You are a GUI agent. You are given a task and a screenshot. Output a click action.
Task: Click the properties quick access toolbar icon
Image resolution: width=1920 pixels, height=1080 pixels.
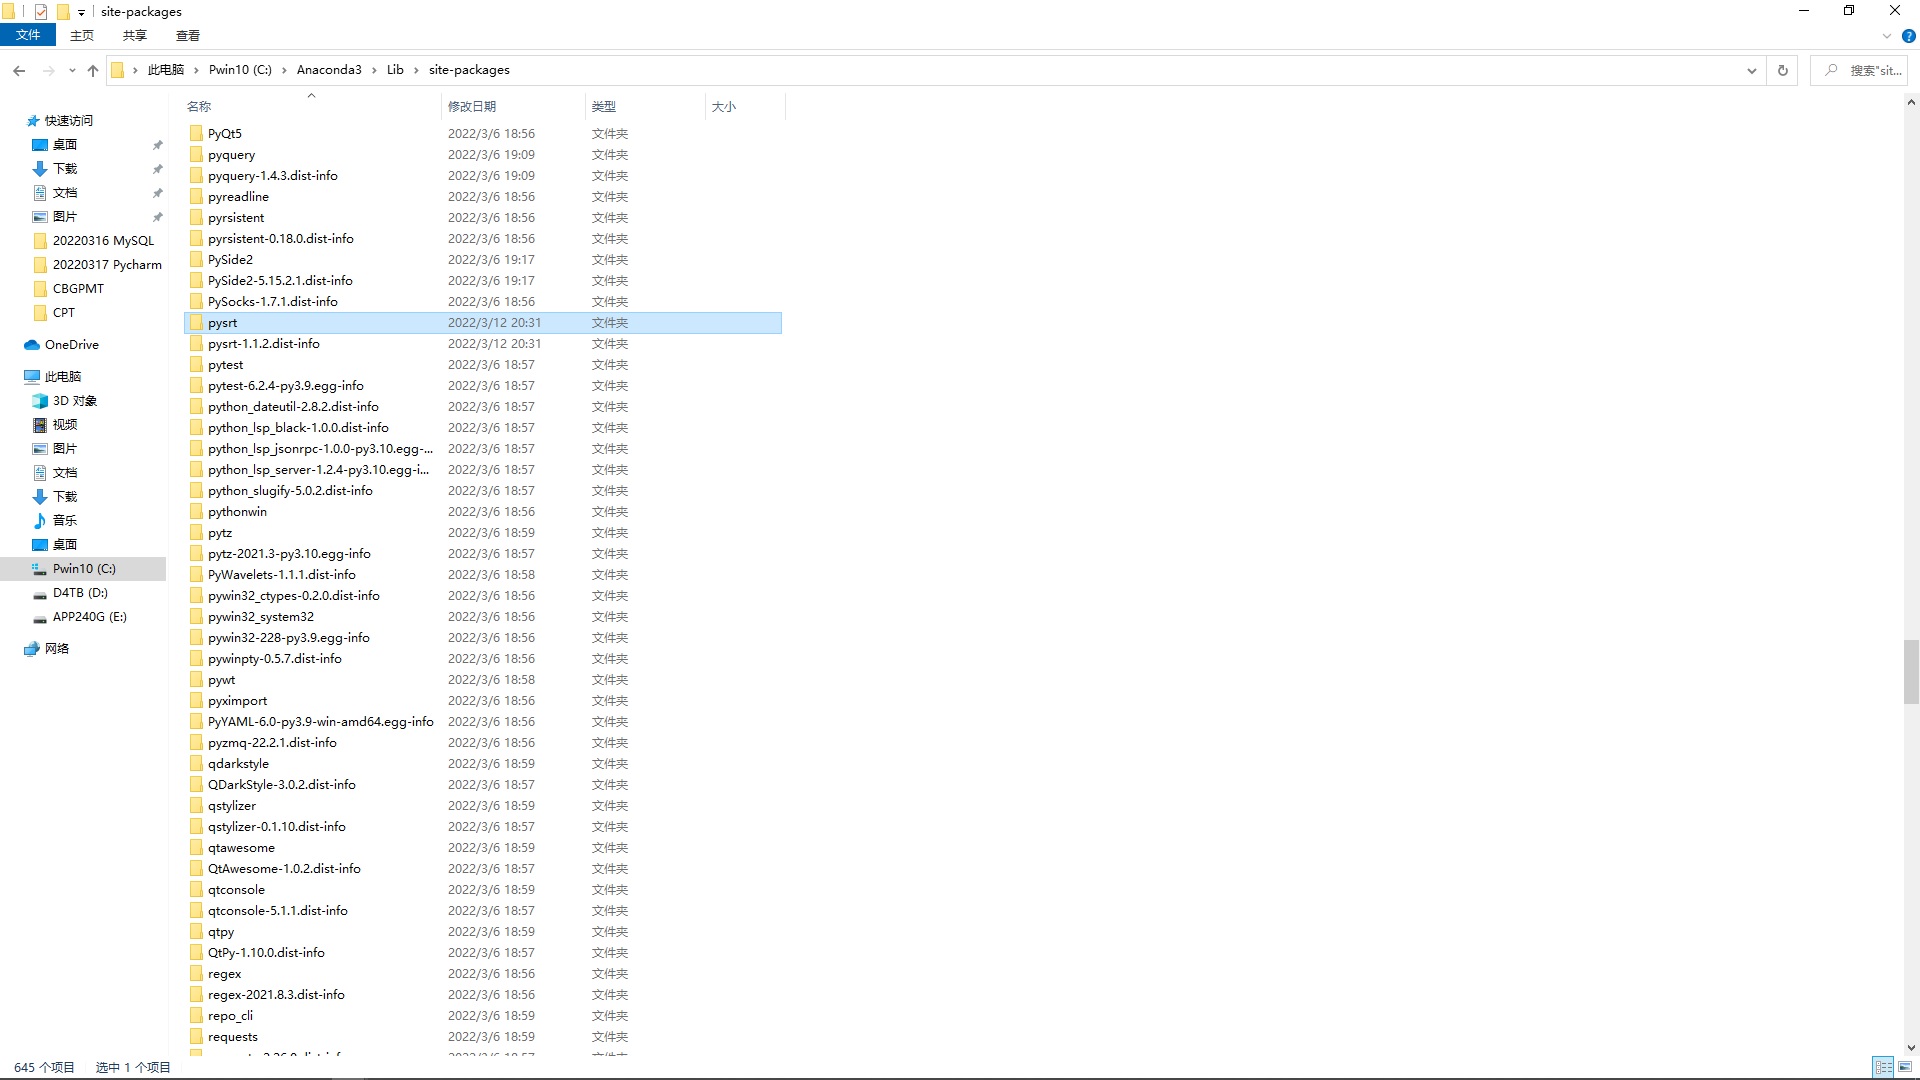point(41,12)
